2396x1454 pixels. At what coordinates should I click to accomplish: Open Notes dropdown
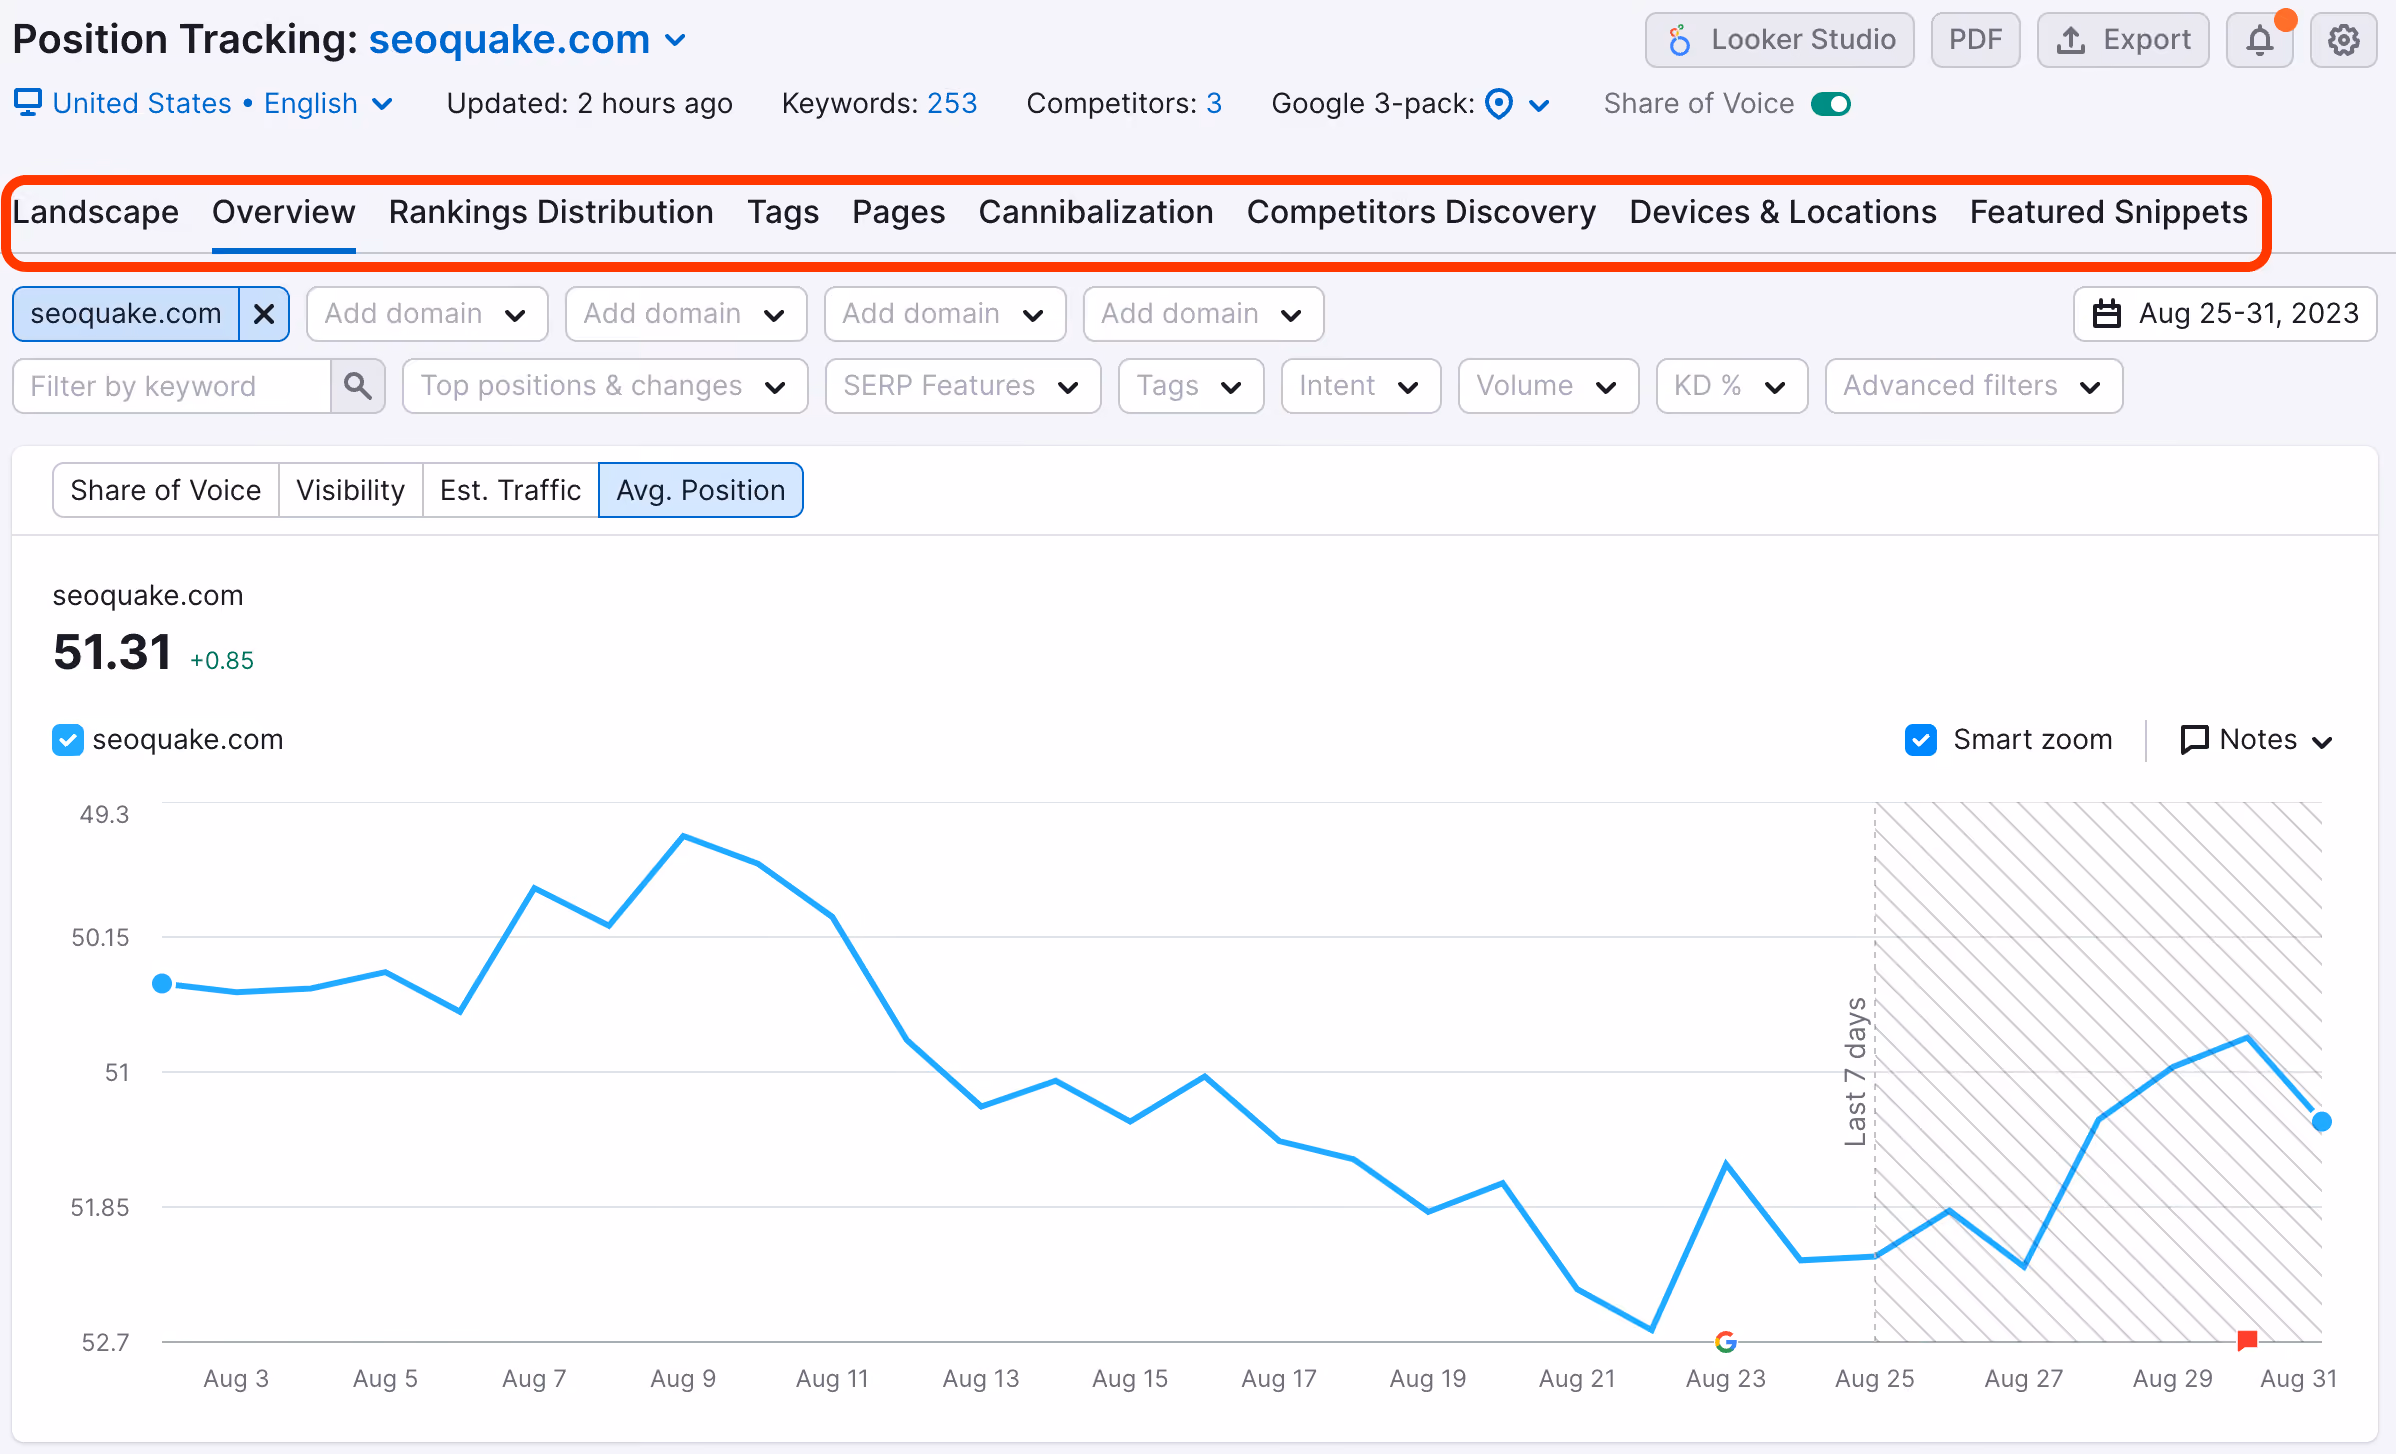[2257, 740]
